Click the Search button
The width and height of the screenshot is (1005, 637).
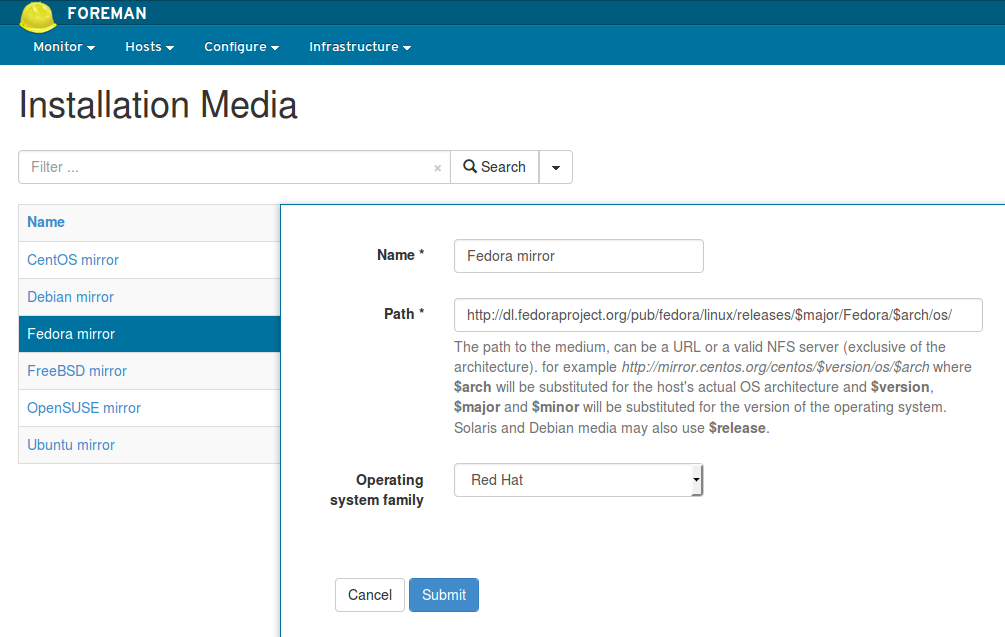tap(494, 167)
